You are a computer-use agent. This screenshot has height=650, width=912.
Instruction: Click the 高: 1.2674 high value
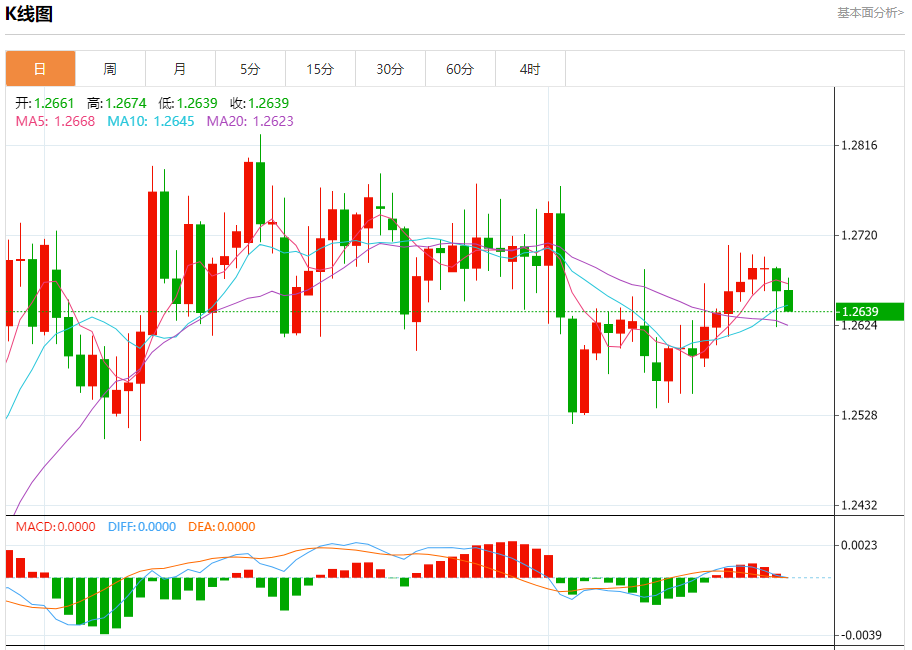point(116,103)
